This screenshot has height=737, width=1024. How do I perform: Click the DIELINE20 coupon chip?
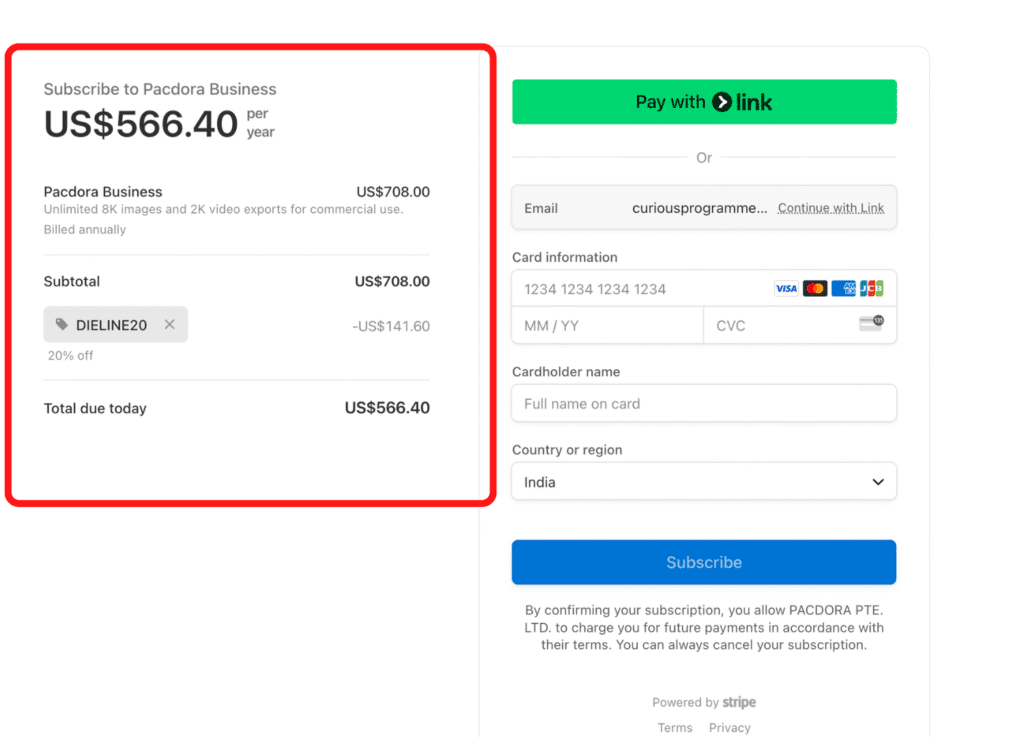point(116,324)
